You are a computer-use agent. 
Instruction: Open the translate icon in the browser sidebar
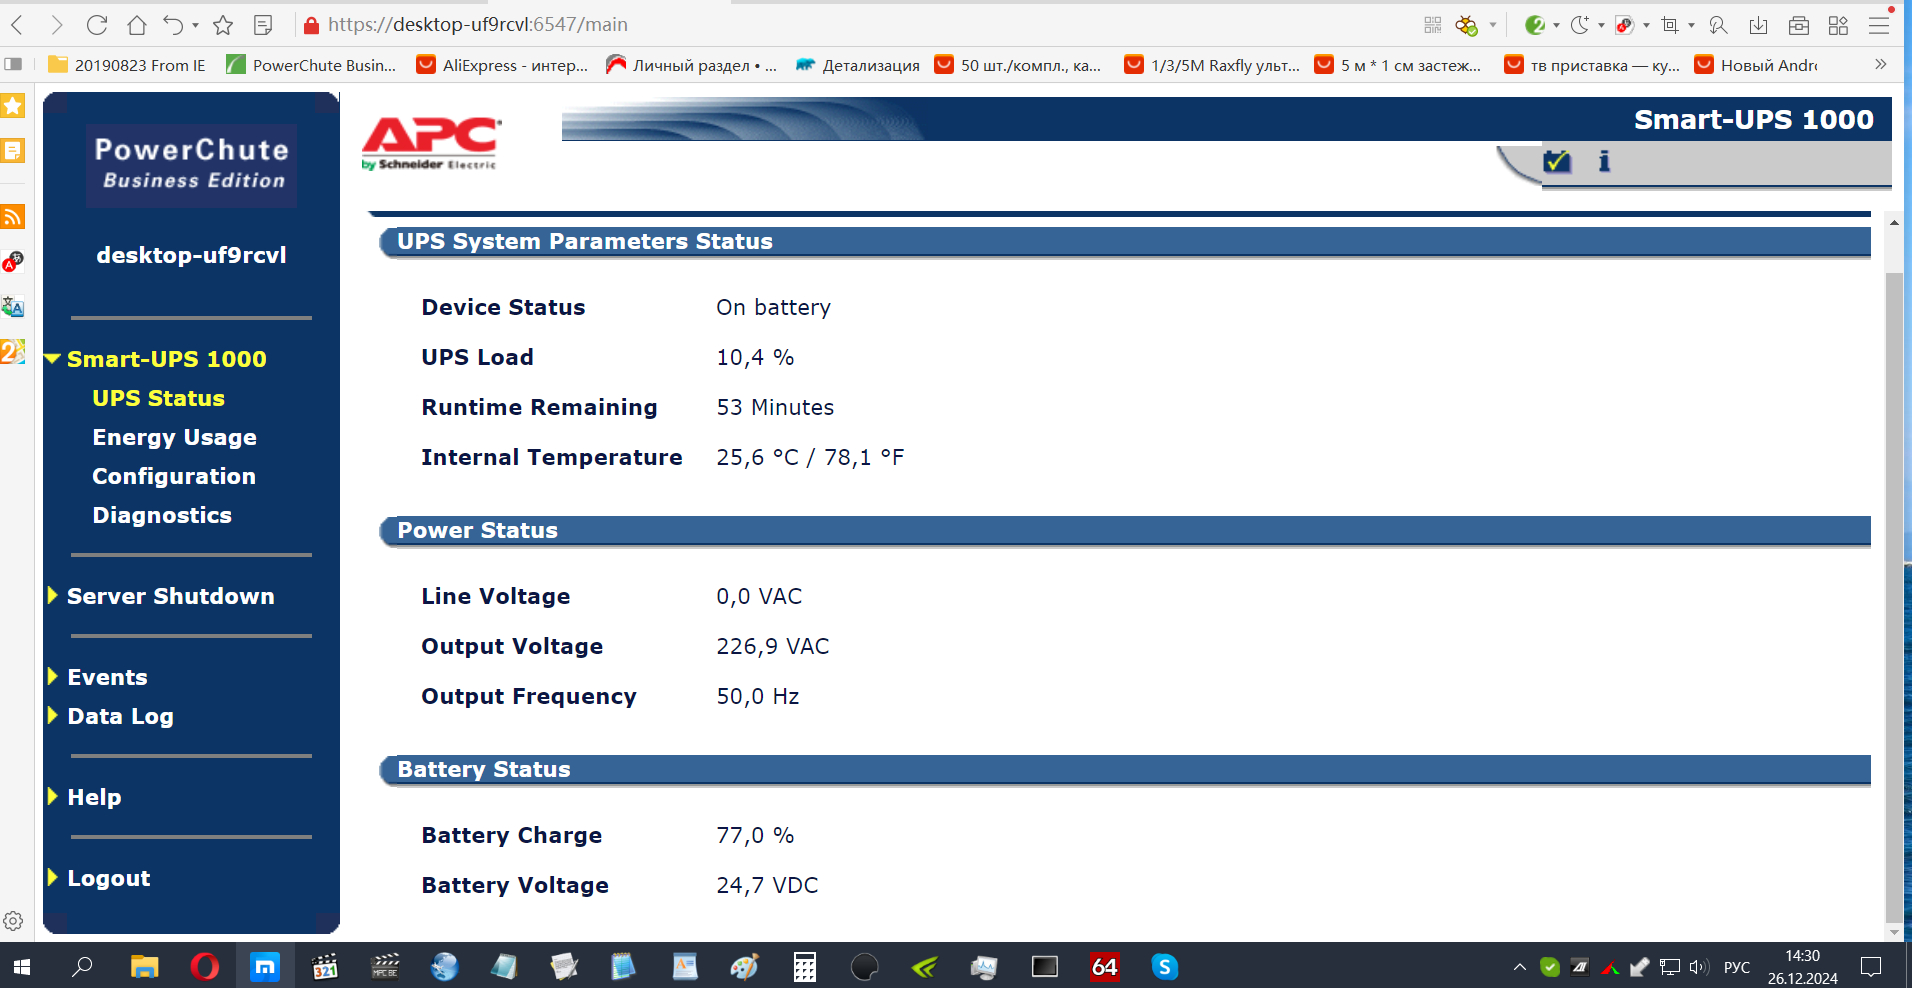pos(13,306)
